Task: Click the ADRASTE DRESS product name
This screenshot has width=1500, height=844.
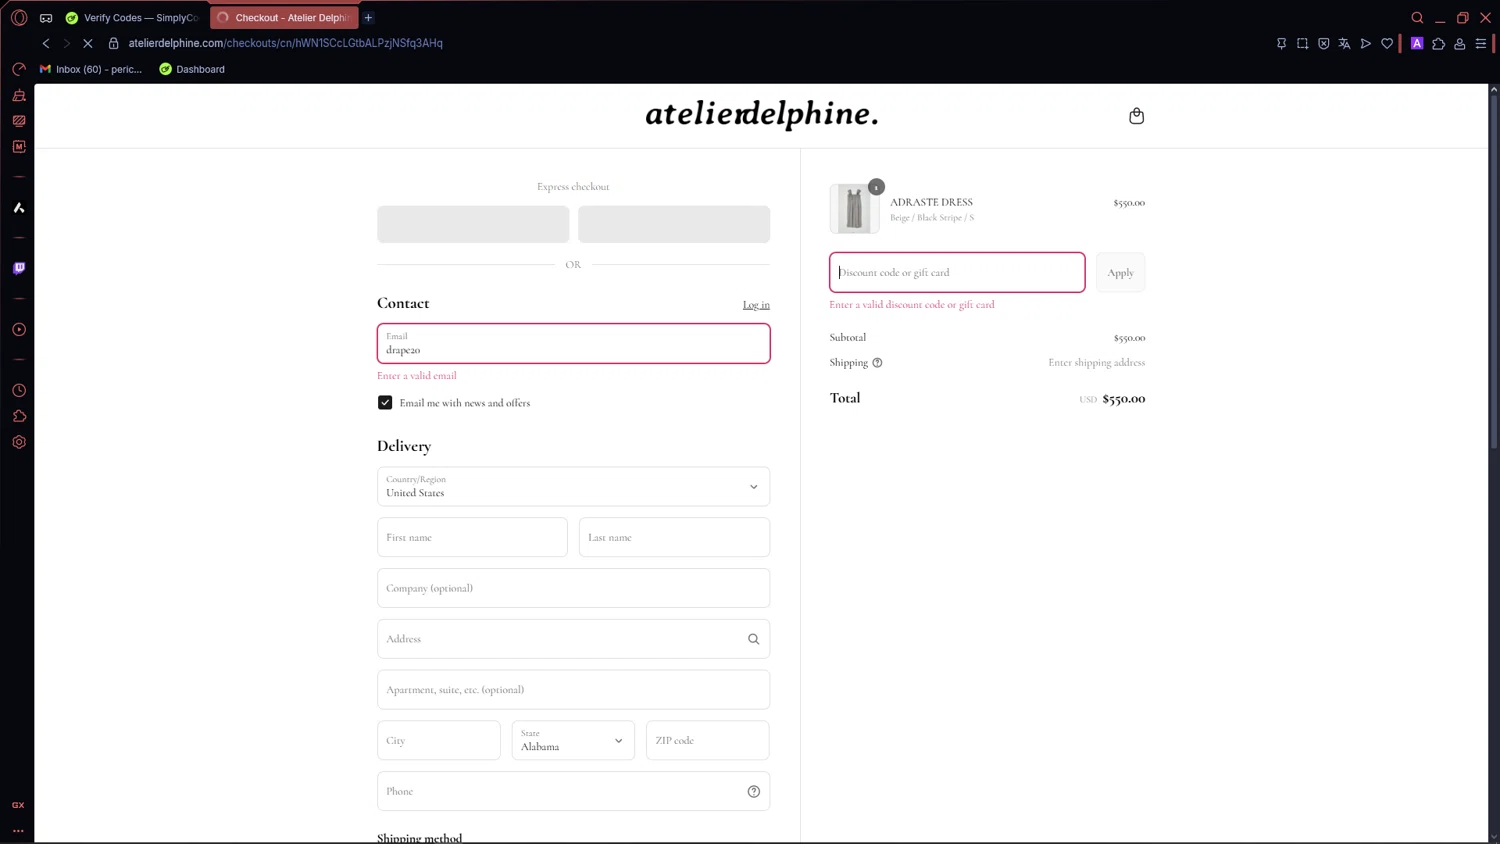Action: pyautogui.click(x=931, y=202)
